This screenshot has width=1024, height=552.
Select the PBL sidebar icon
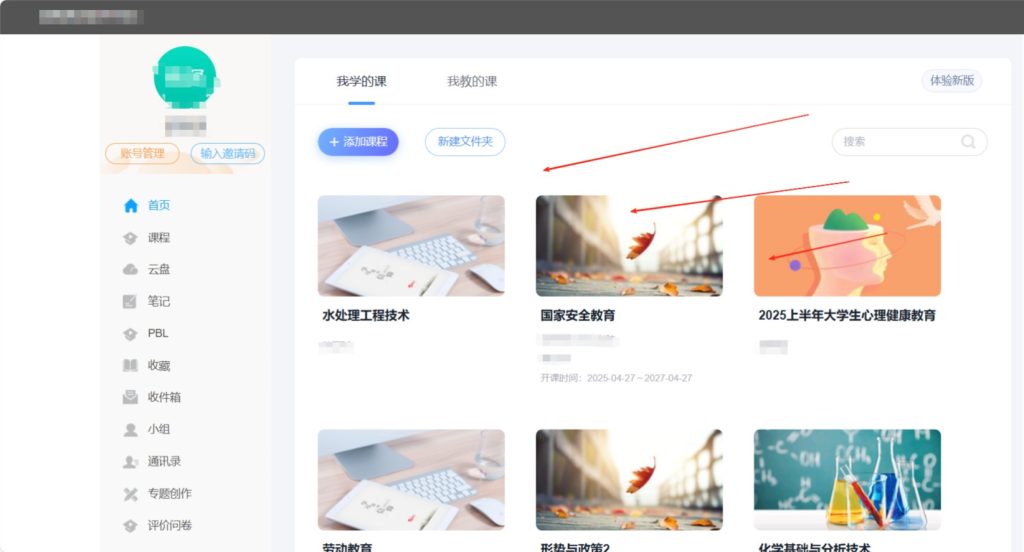[130, 334]
